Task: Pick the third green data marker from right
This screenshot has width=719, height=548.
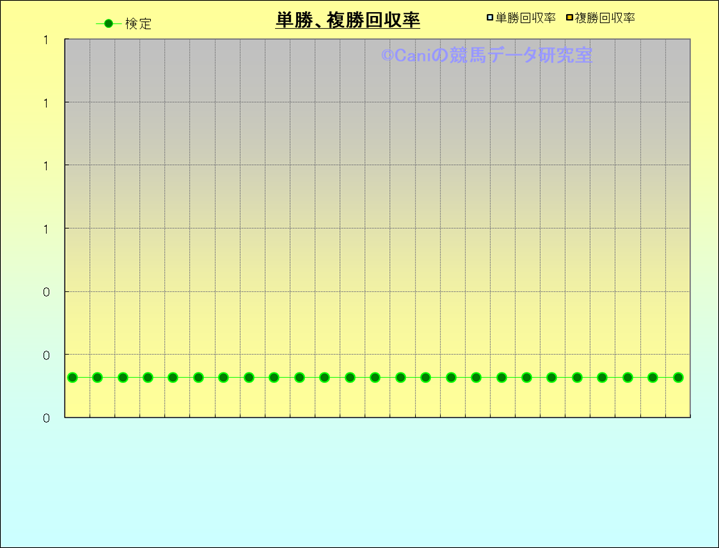Action: click(x=628, y=377)
